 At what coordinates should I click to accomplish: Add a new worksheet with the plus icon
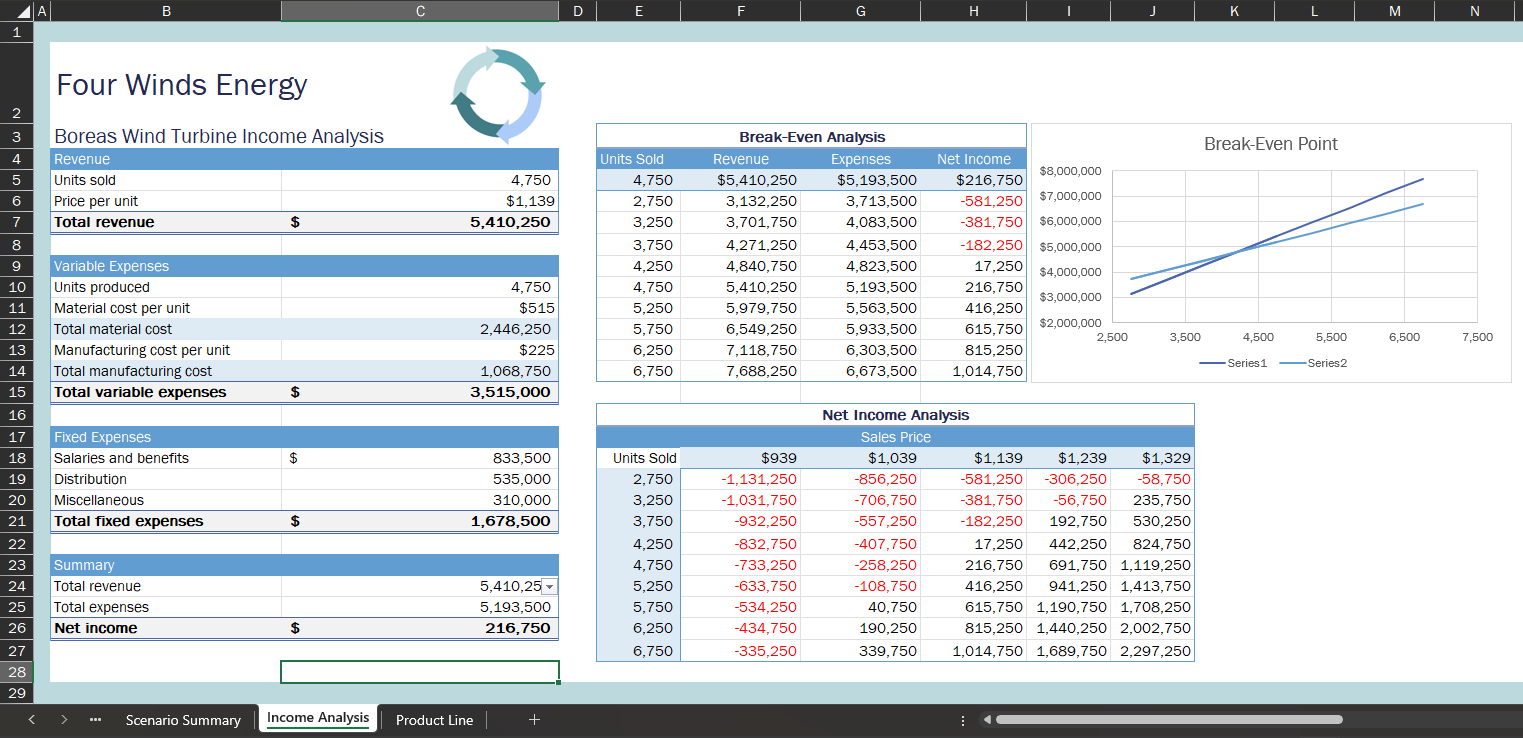(534, 719)
